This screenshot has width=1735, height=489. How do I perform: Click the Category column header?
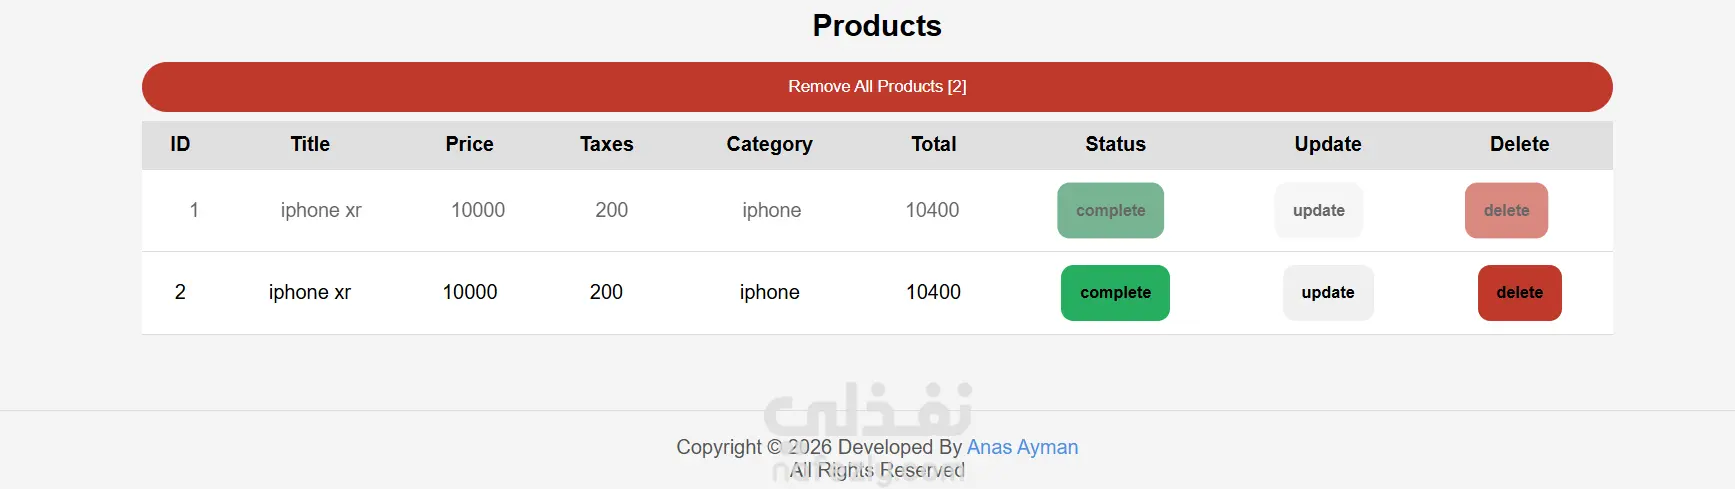pos(769,144)
